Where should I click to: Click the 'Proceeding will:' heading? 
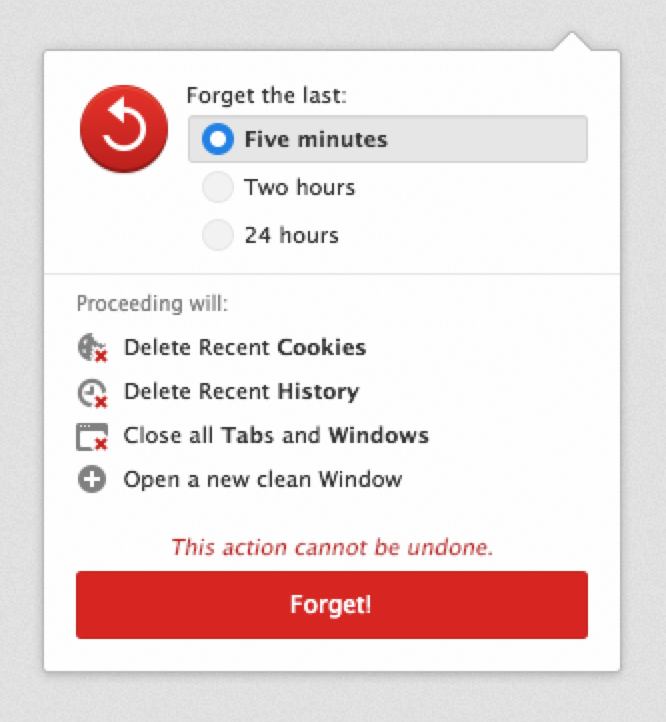(x=152, y=303)
